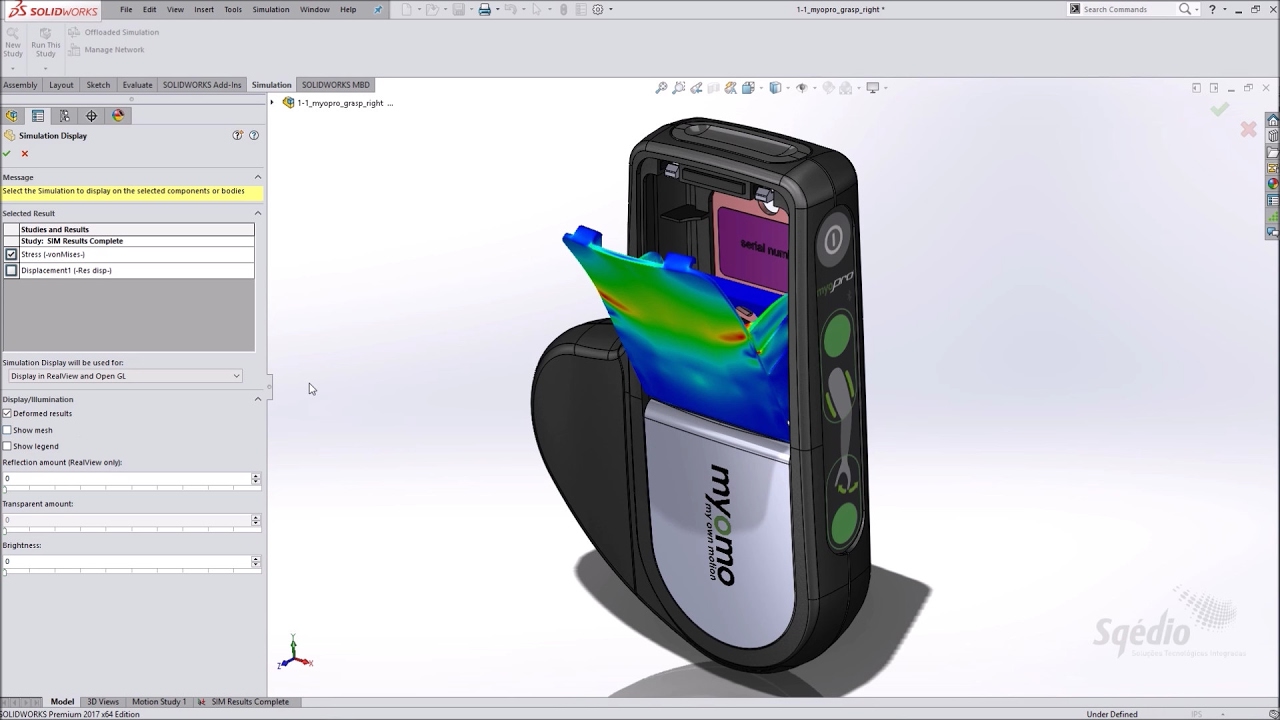This screenshot has height=720, width=1280.
Task: Open the Appearances color ball task pane icon
Action: pyautogui.click(x=1273, y=184)
